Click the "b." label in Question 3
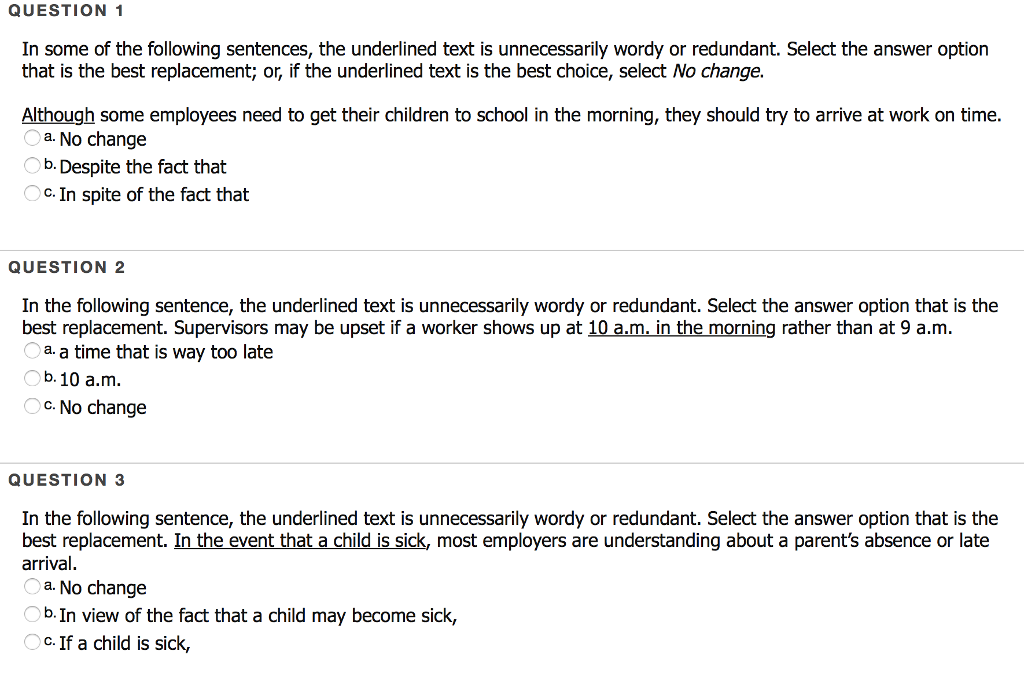 coord(51,614)
